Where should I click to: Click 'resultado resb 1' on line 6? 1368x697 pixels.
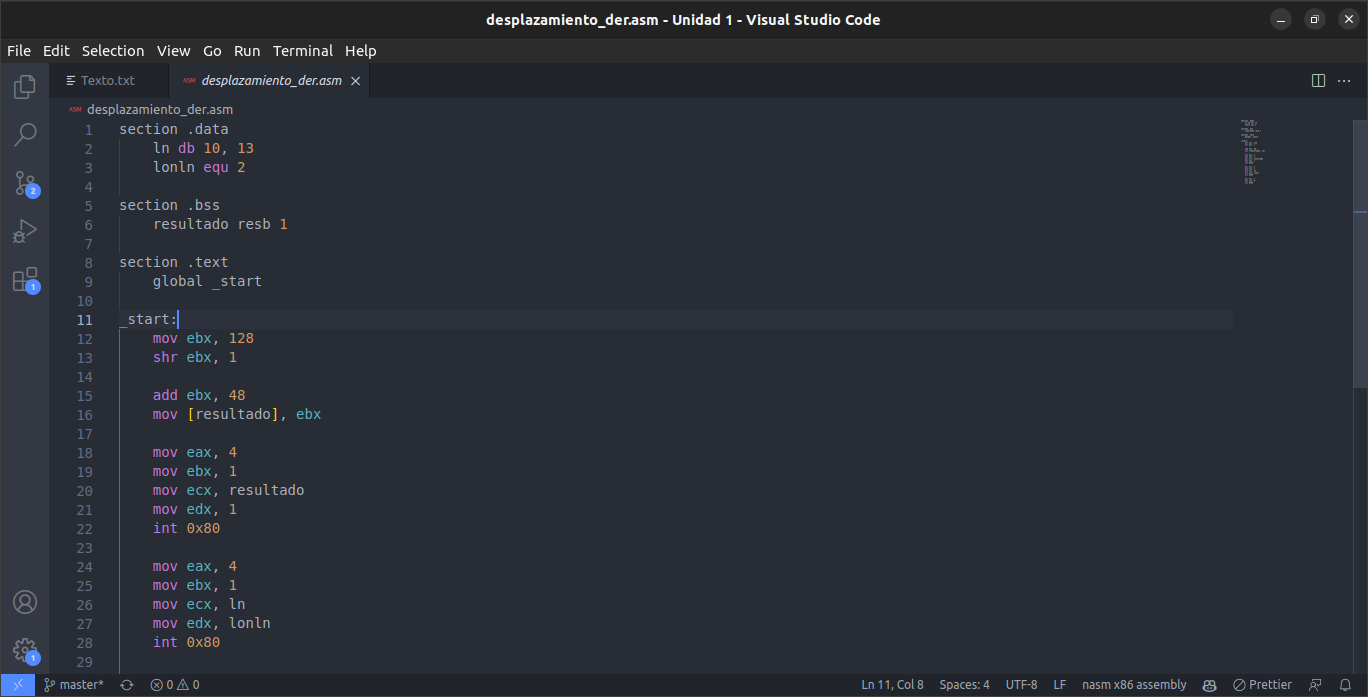[x=220, y=224]
